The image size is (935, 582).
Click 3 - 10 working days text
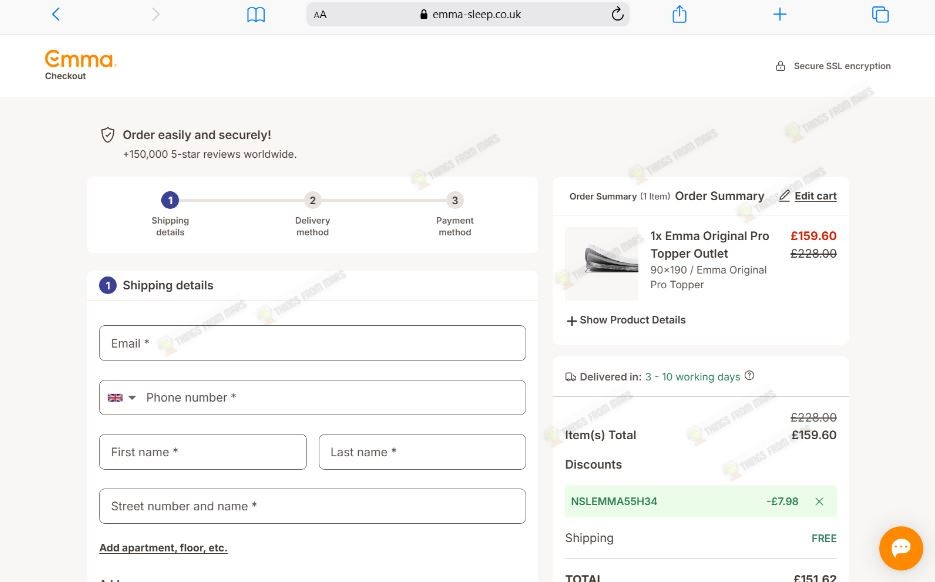pyautogui.click(x=692, y=377)
